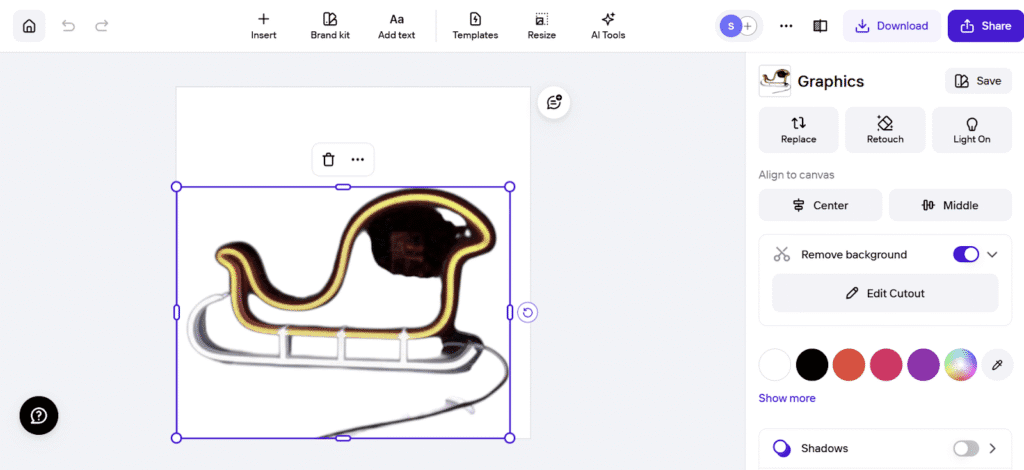
Task: Align graphic to canvas Center
Action: [820, 205]
